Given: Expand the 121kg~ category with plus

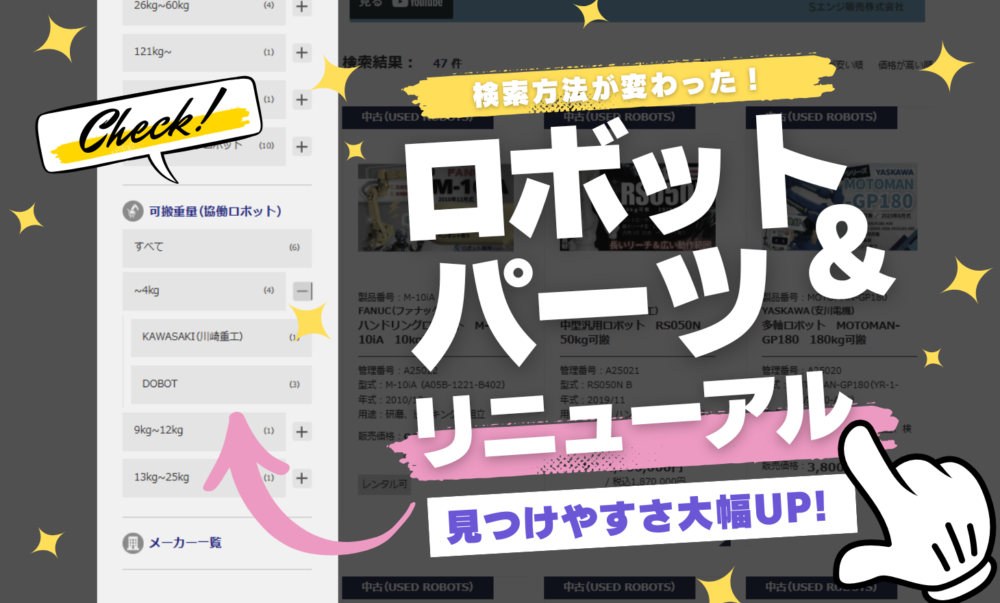Looking at the screenshot, I should coord(302,52).
